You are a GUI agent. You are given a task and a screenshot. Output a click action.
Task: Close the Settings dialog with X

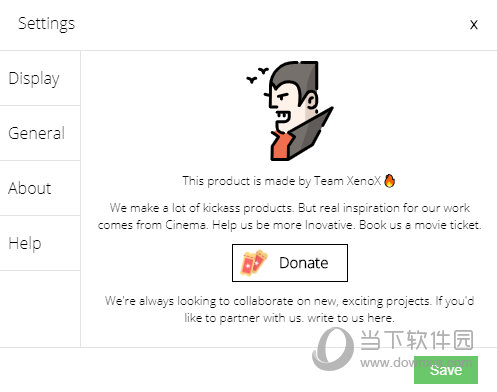click(x=474, y=25)
